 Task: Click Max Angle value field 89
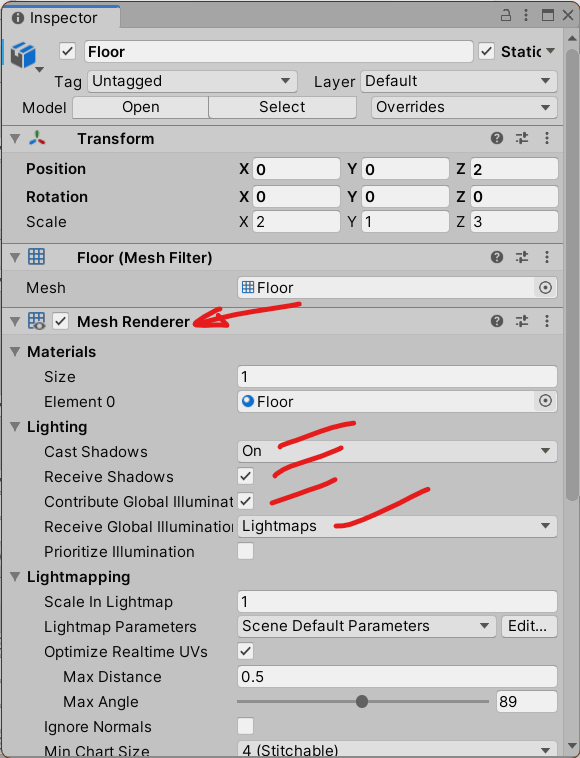[527, 701]
